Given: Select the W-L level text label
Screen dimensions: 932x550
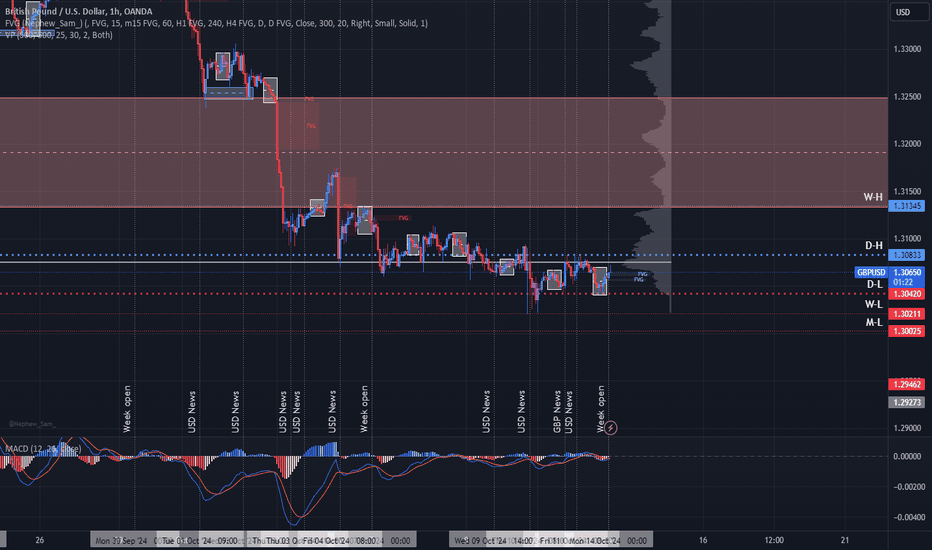Looking at the screenshot, I should tap(874, 304).
